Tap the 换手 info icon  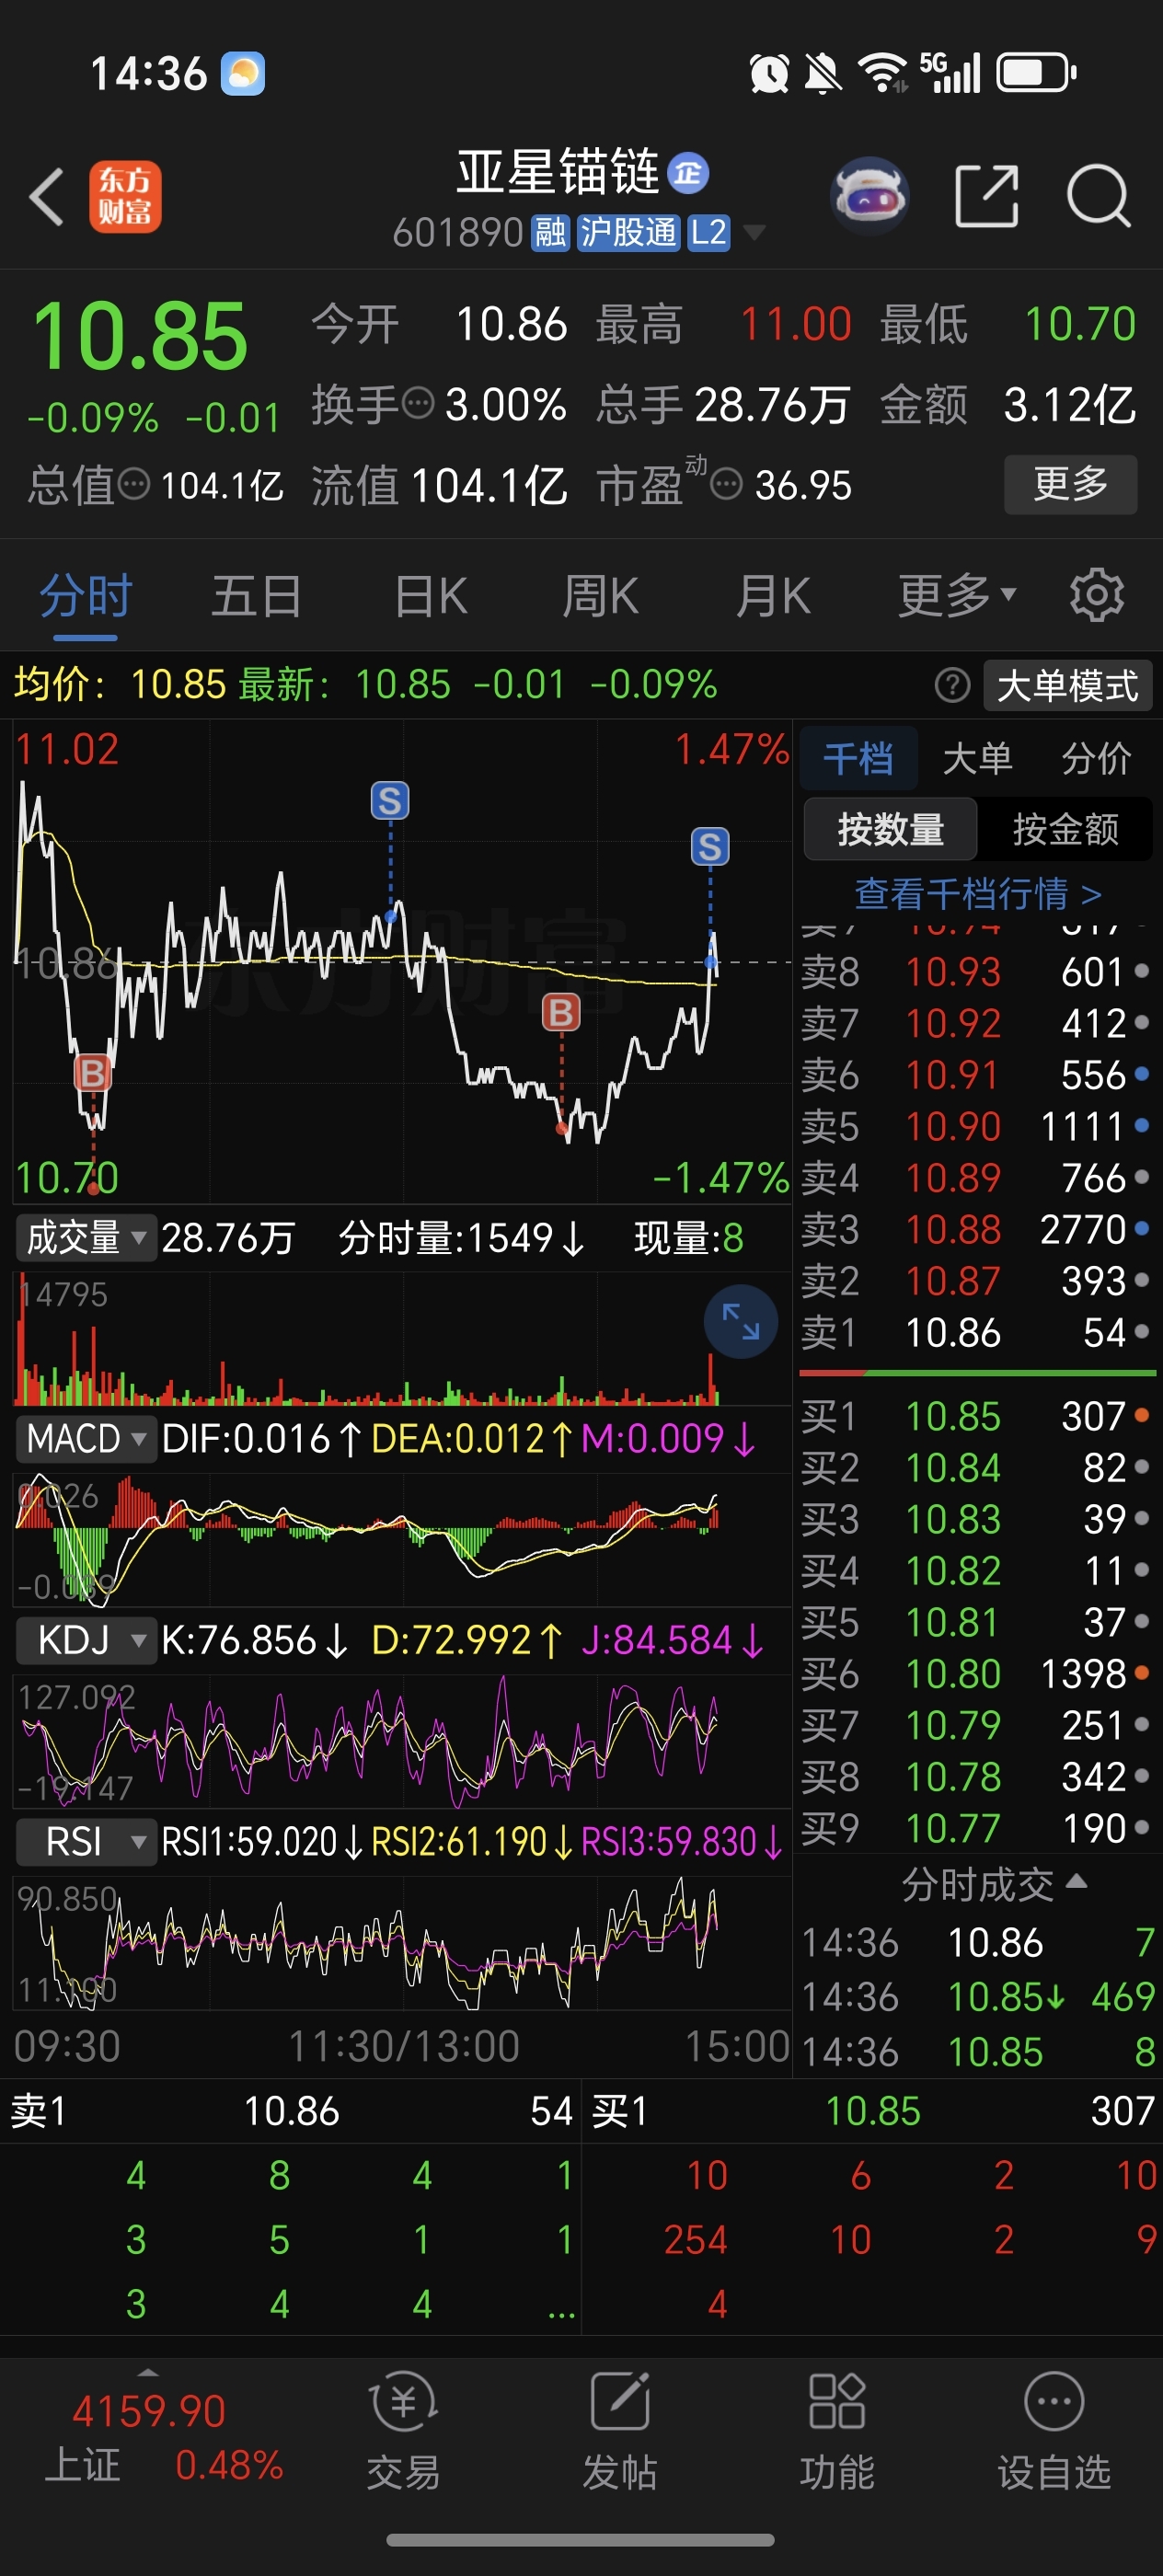point(418,405)
